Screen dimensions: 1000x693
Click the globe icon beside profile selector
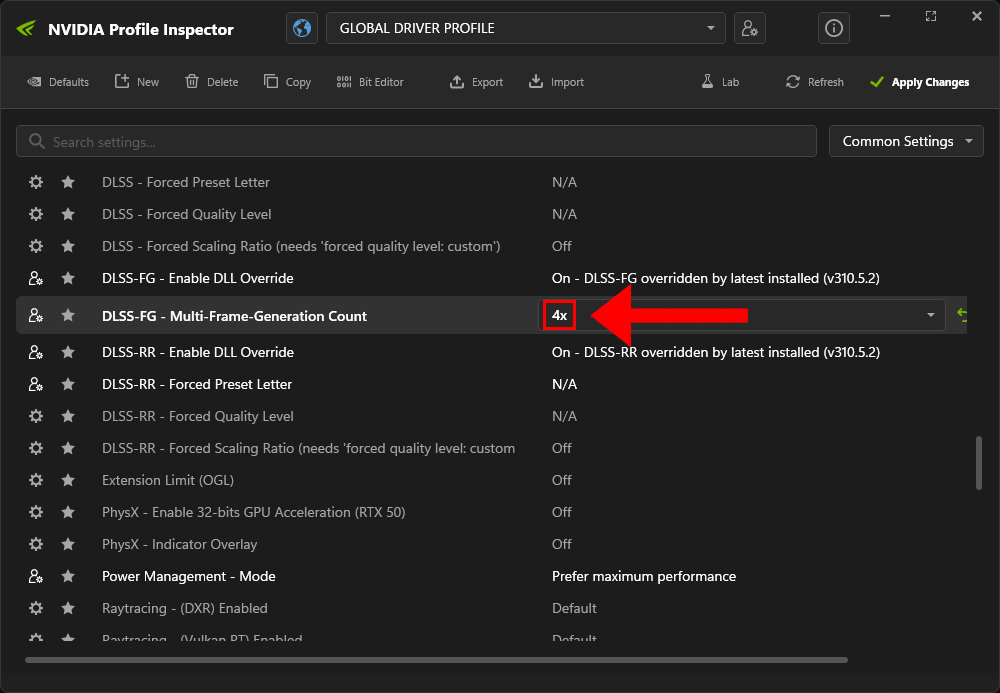302,28
